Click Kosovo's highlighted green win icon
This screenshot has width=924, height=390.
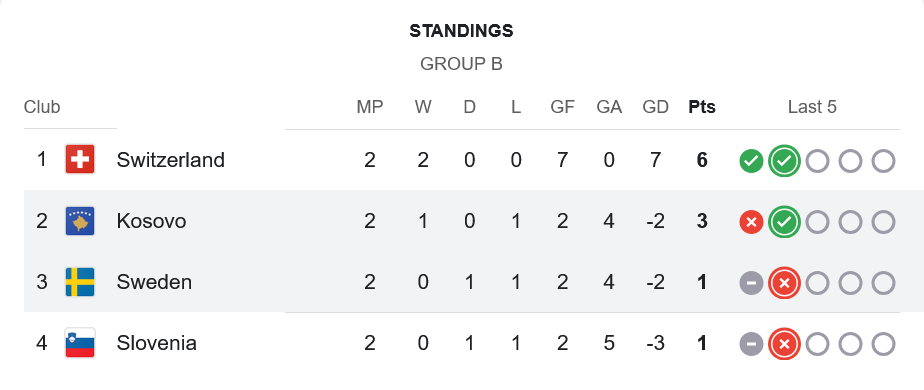click(784, 222)
